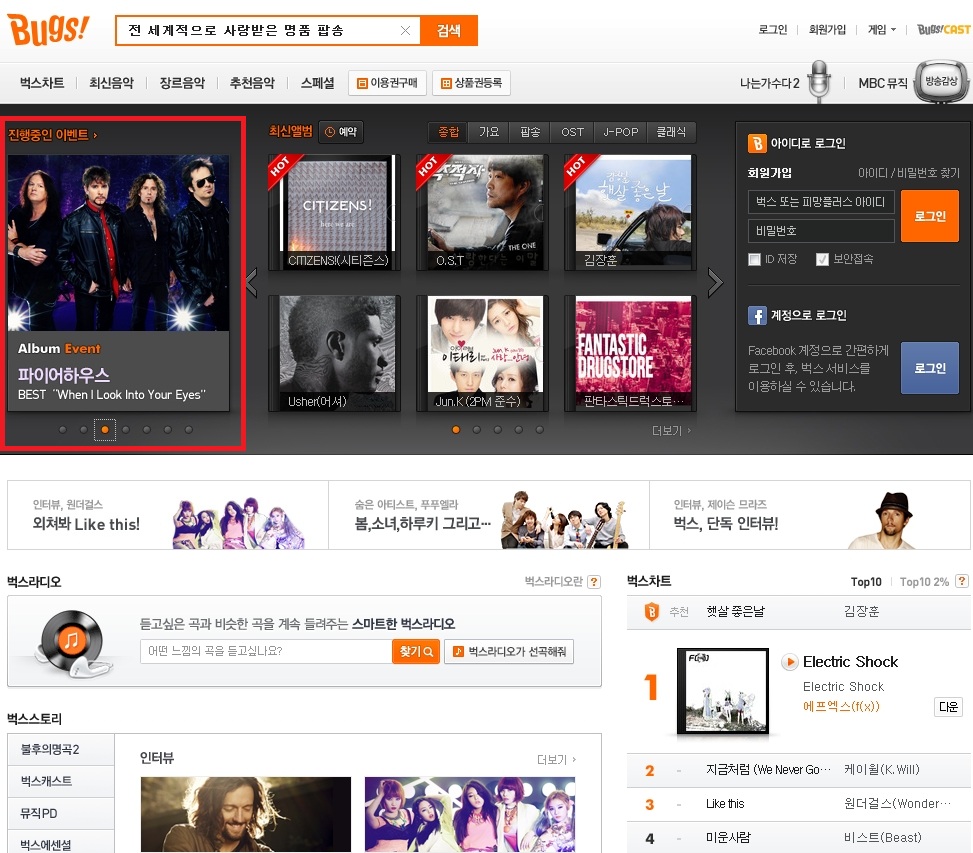Viewport: 973px width, 853px height.
Task: Click the 나는가수다2 link
Action: pos(769,83)
